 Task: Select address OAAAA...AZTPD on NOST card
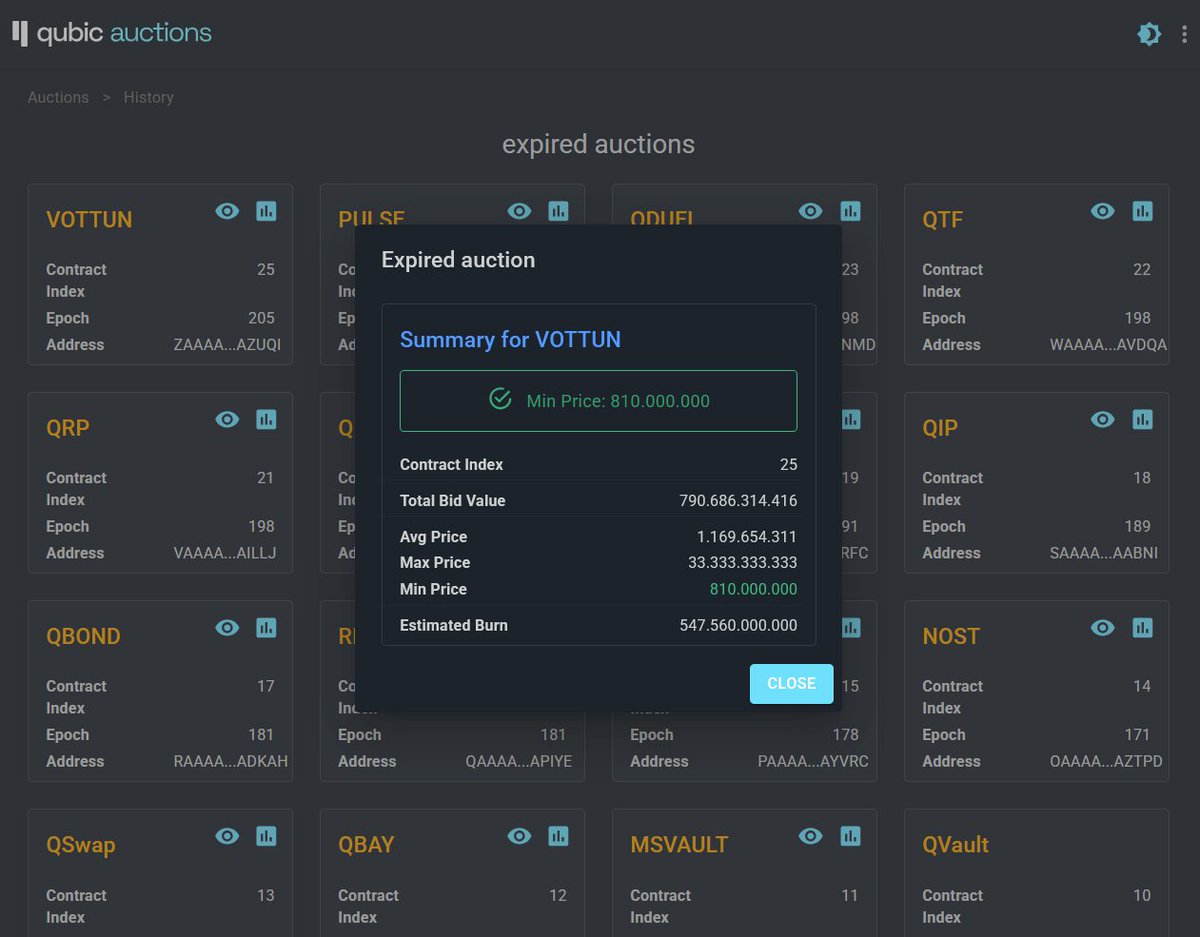click(1106, 761)
